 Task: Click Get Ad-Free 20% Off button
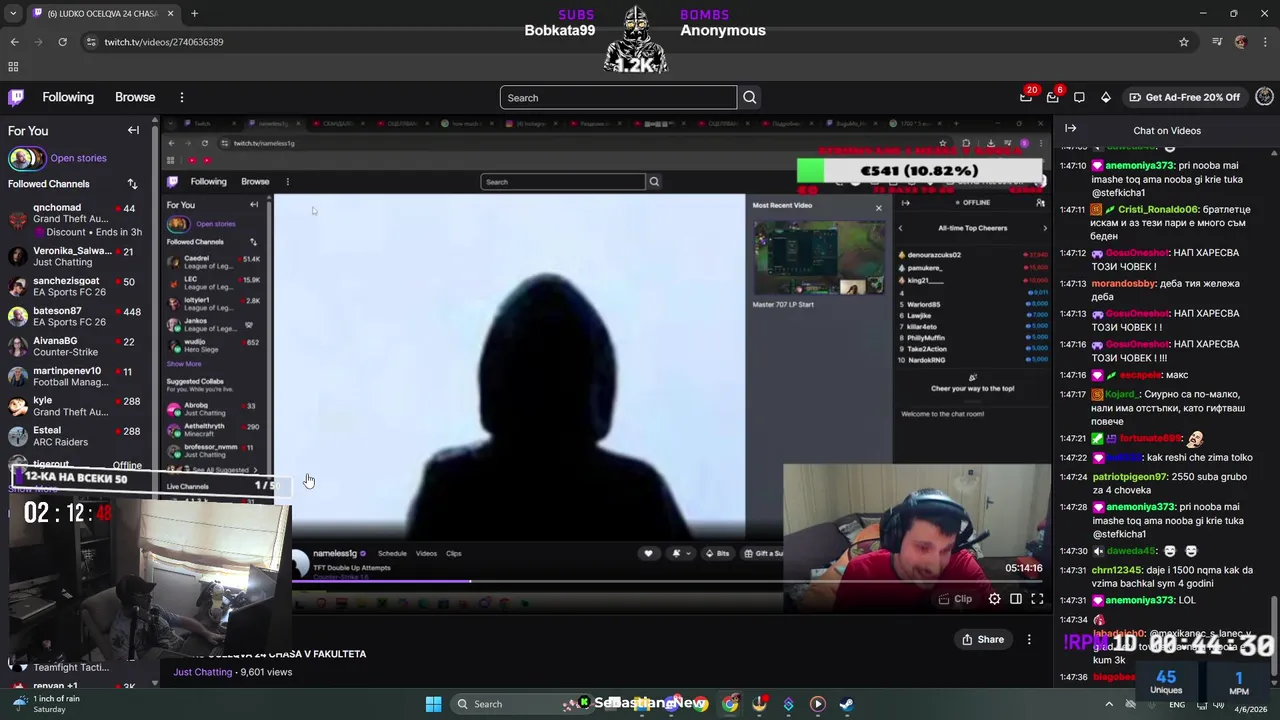pos(1184,97)
